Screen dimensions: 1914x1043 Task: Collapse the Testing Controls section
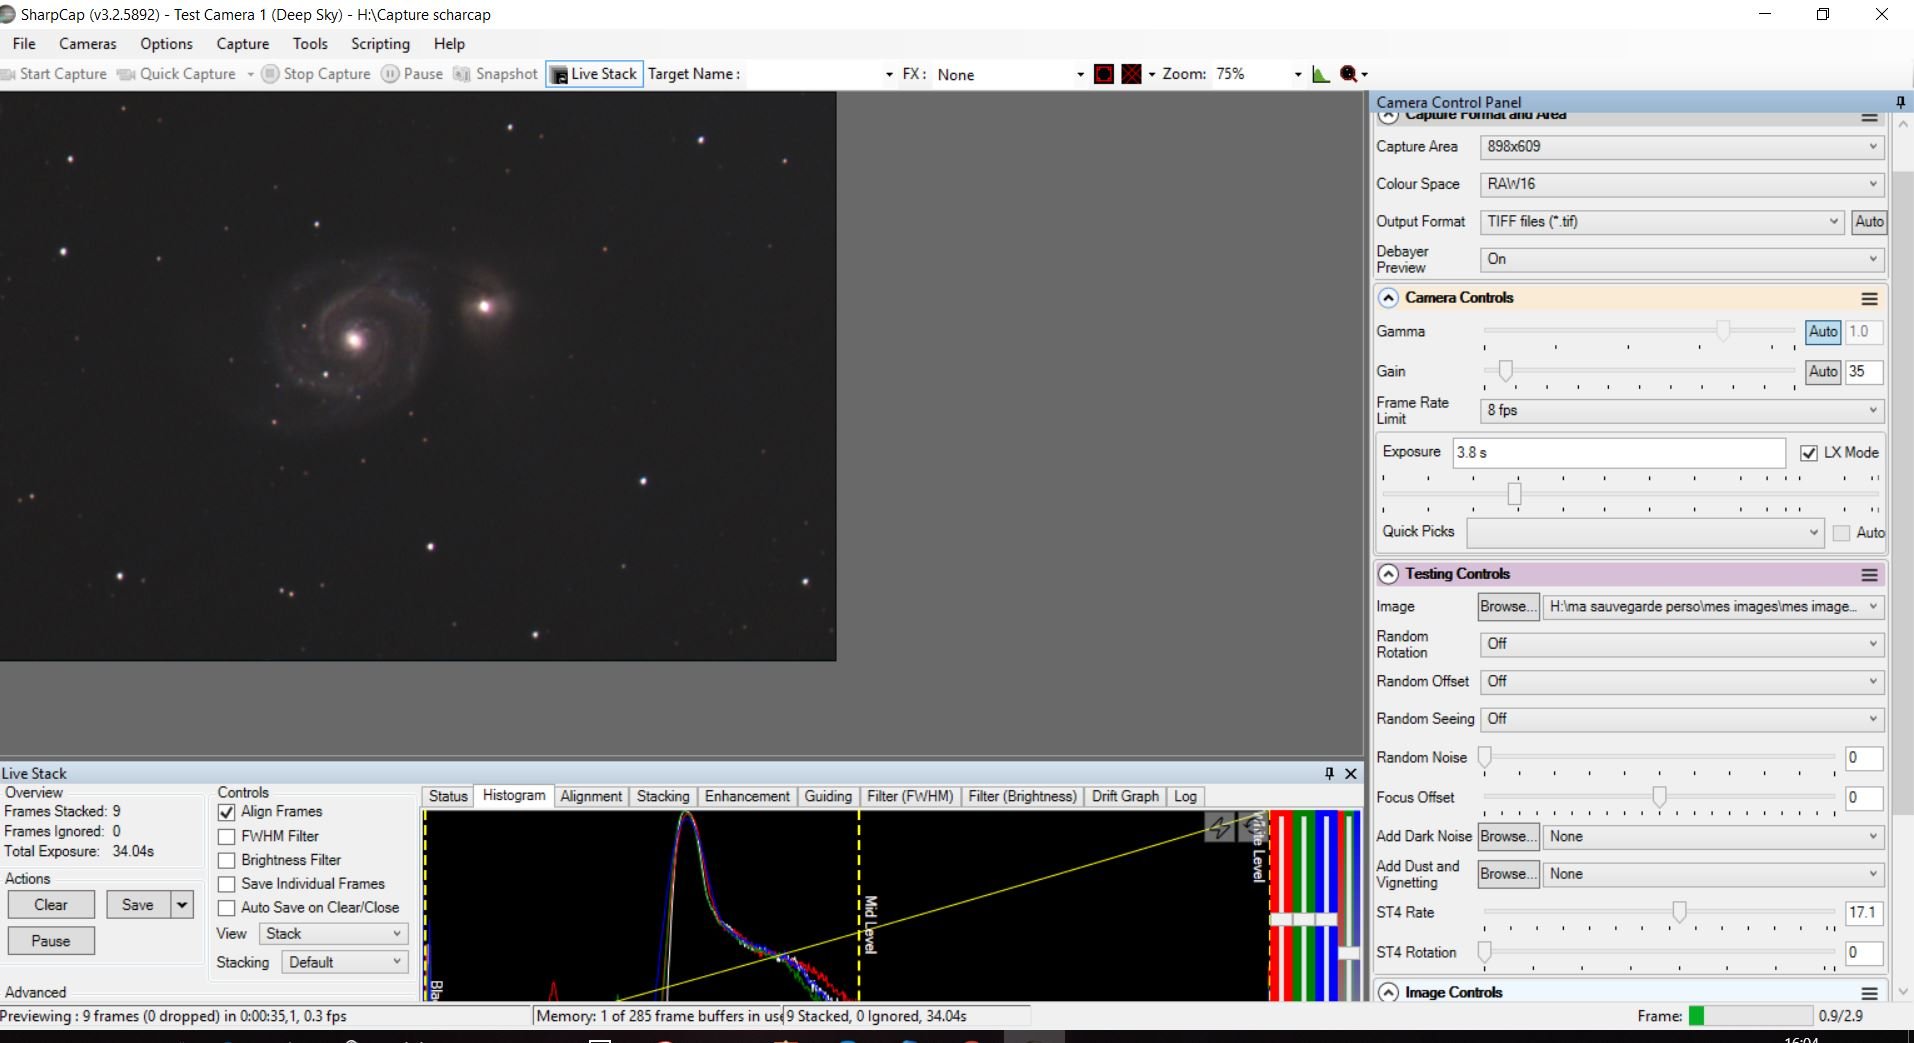(1388, 574)
